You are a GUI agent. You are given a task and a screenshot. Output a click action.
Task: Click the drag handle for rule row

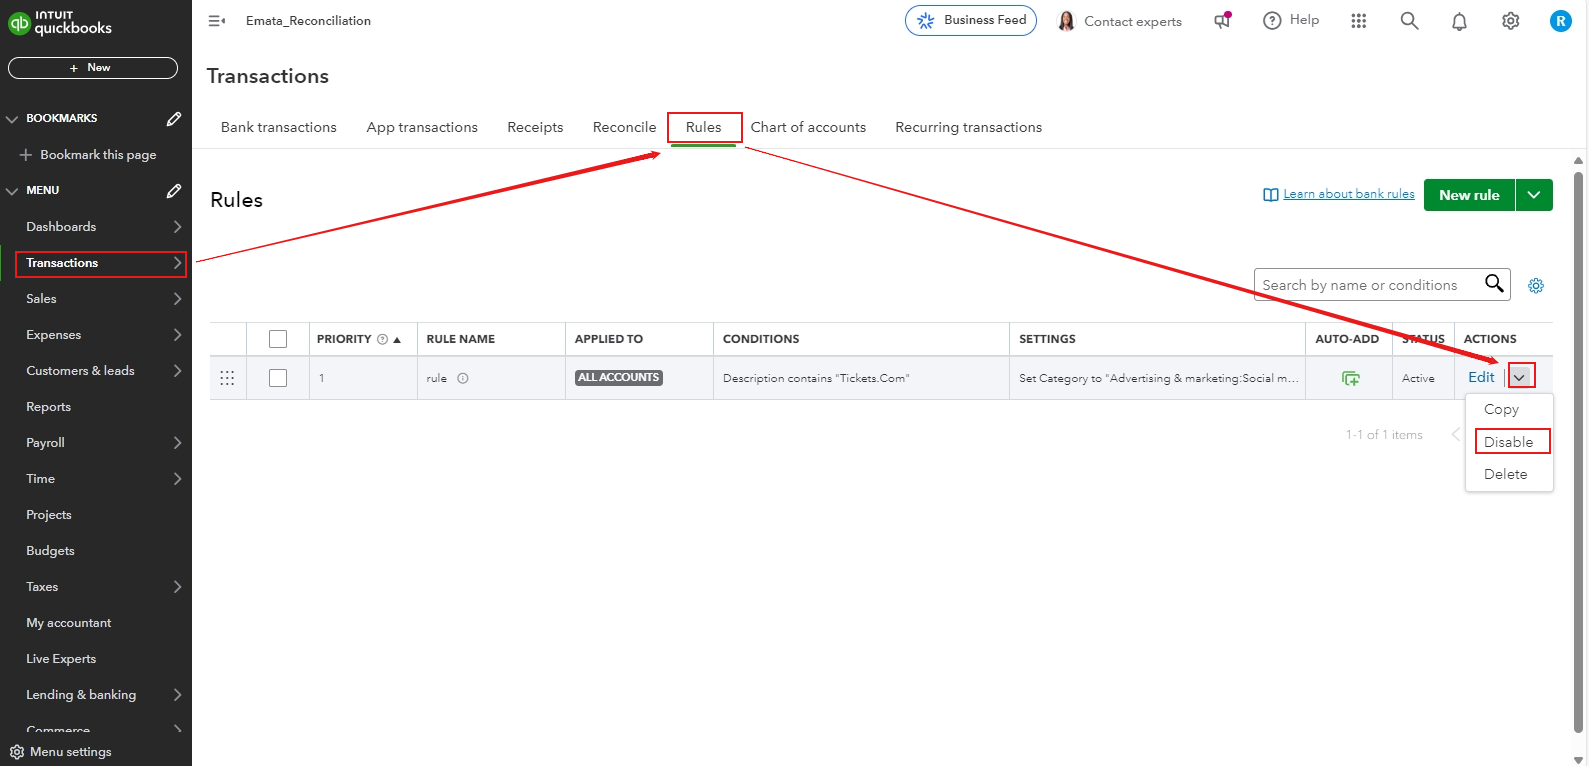[227, 378]
